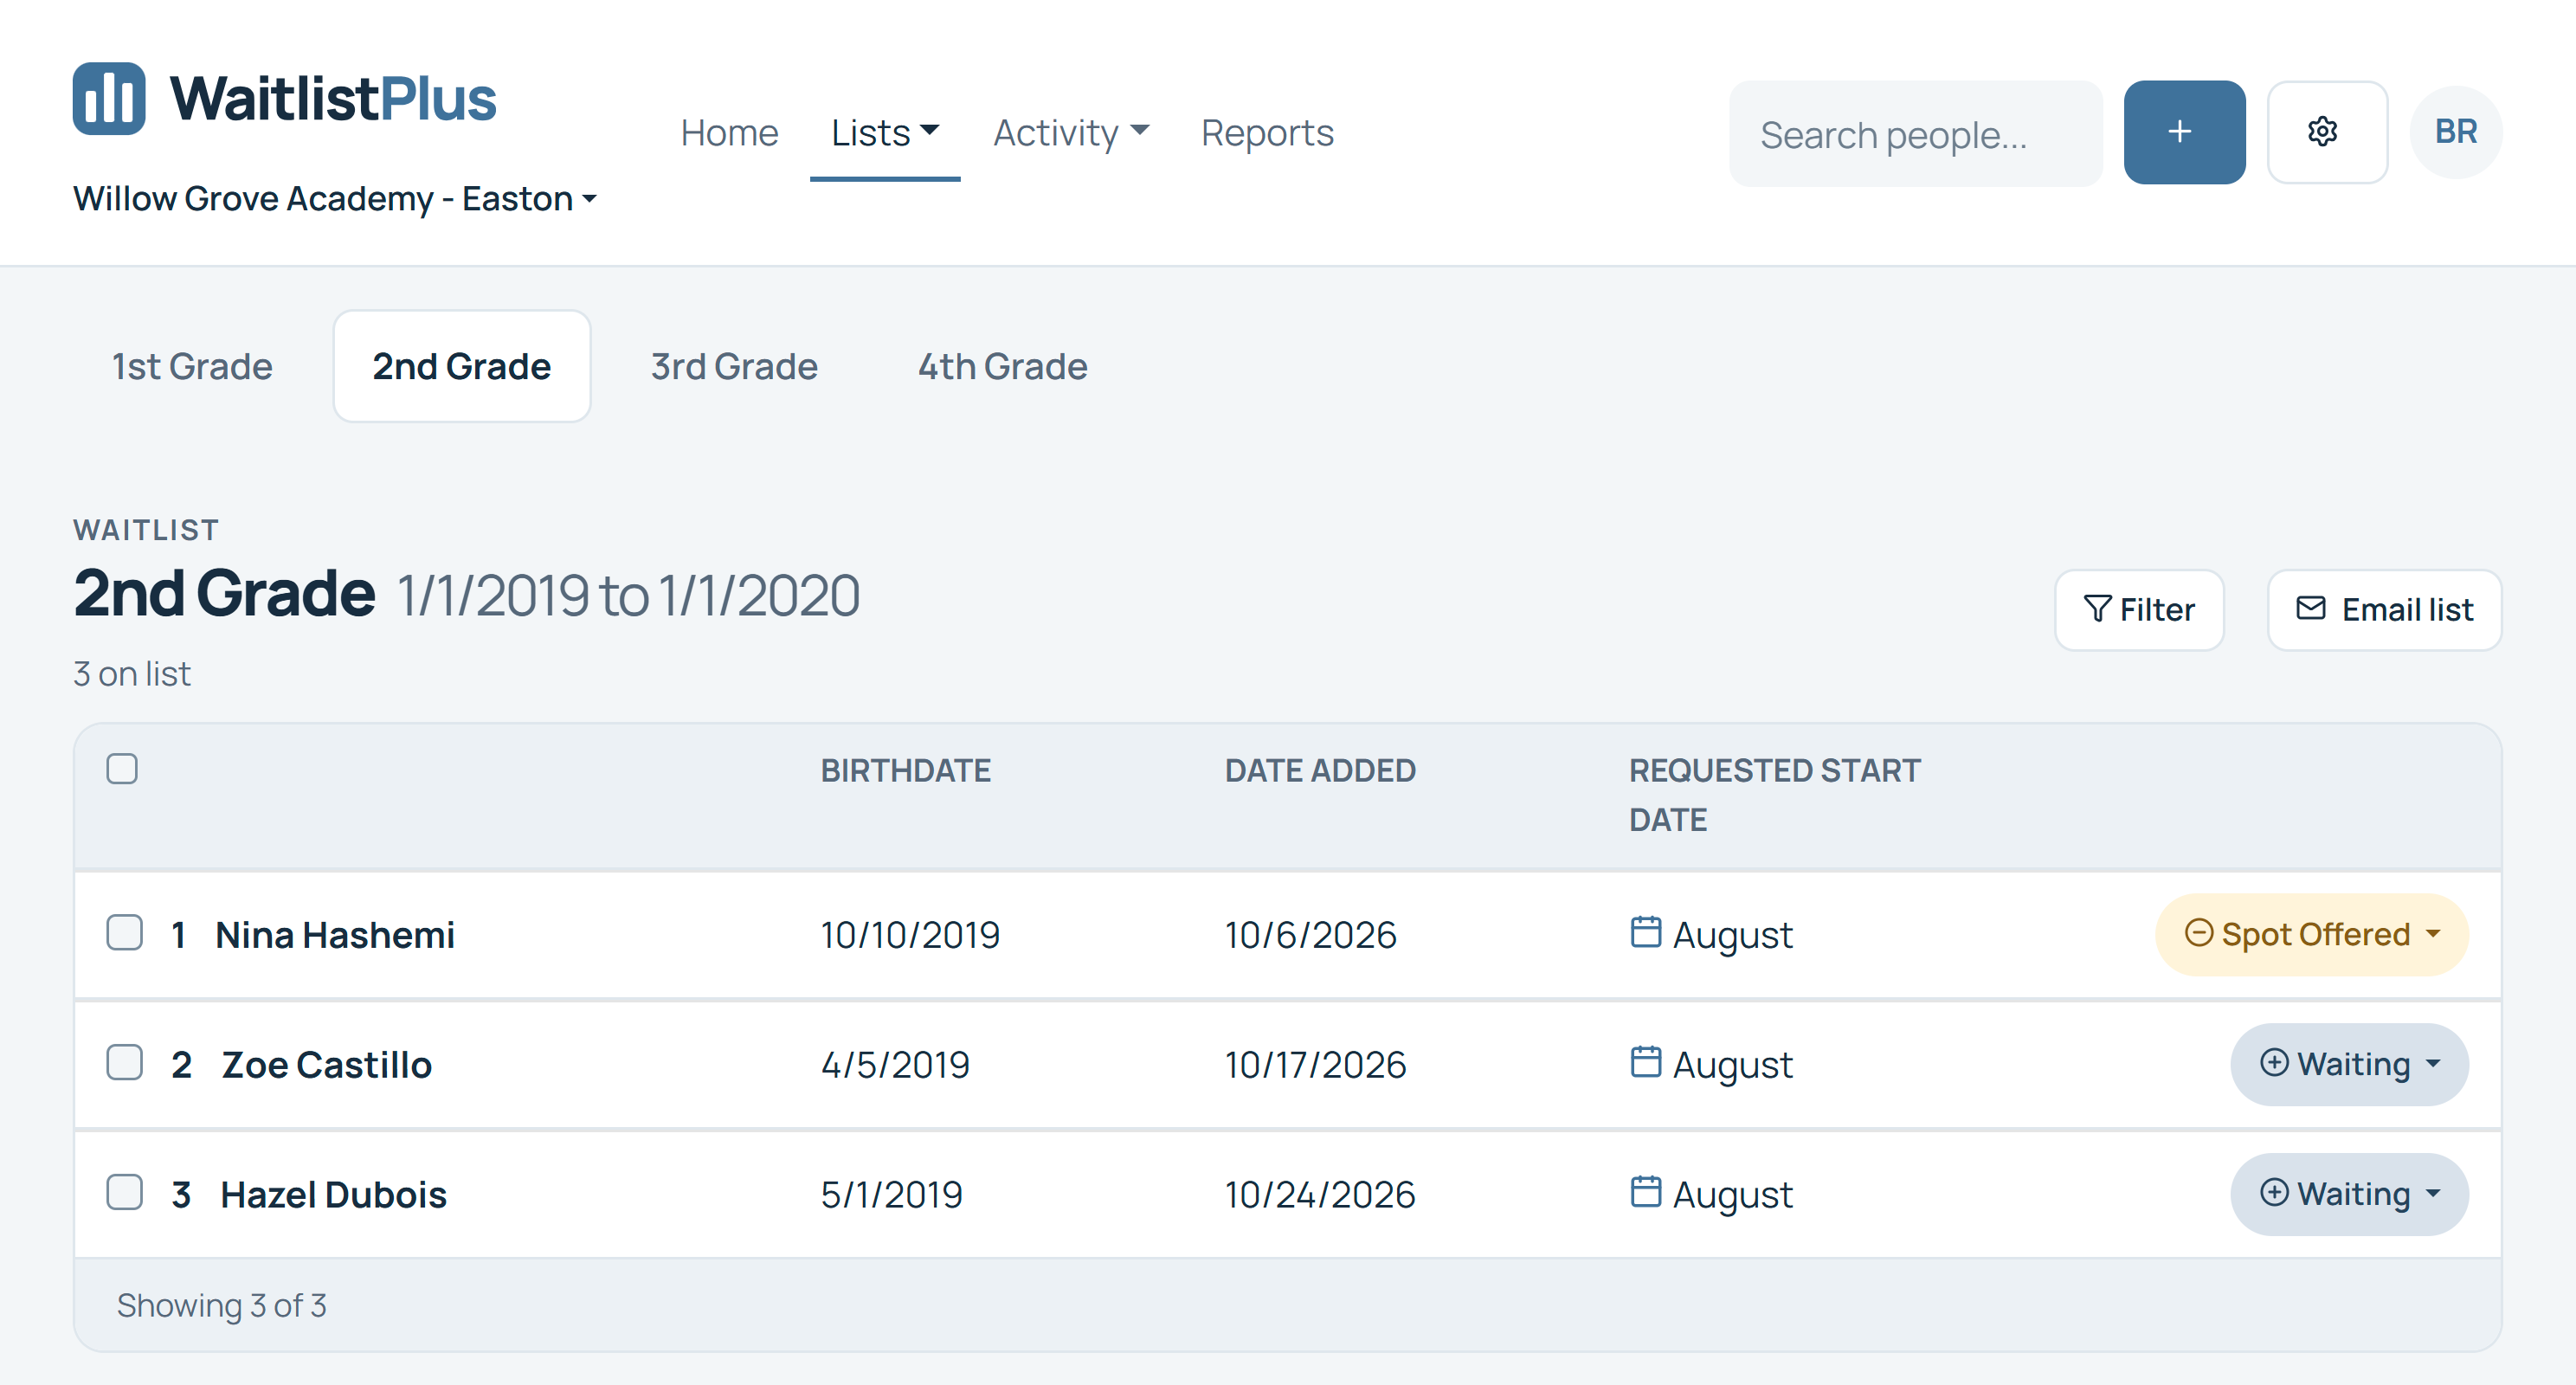Focus the Search people input field
2576x1385 pixels.
click(x=1915, y=133)
